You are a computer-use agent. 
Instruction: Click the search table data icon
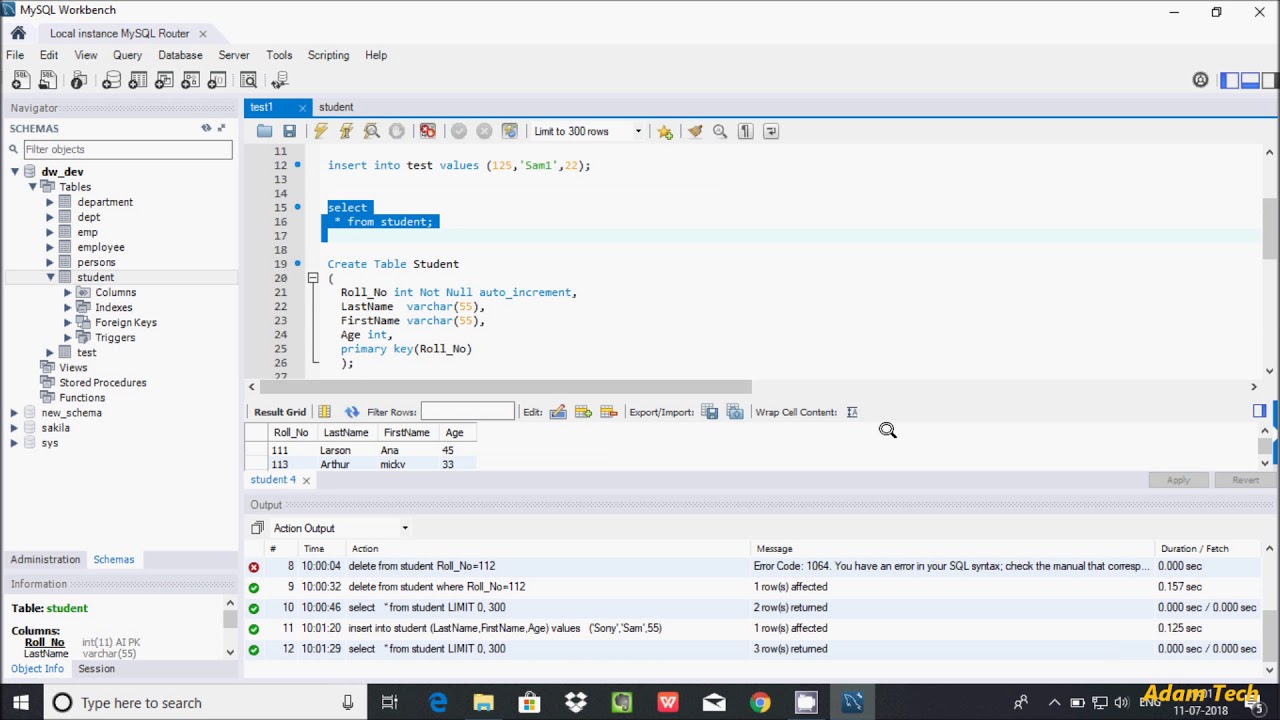pyautogui.click(x=248, y=81)
